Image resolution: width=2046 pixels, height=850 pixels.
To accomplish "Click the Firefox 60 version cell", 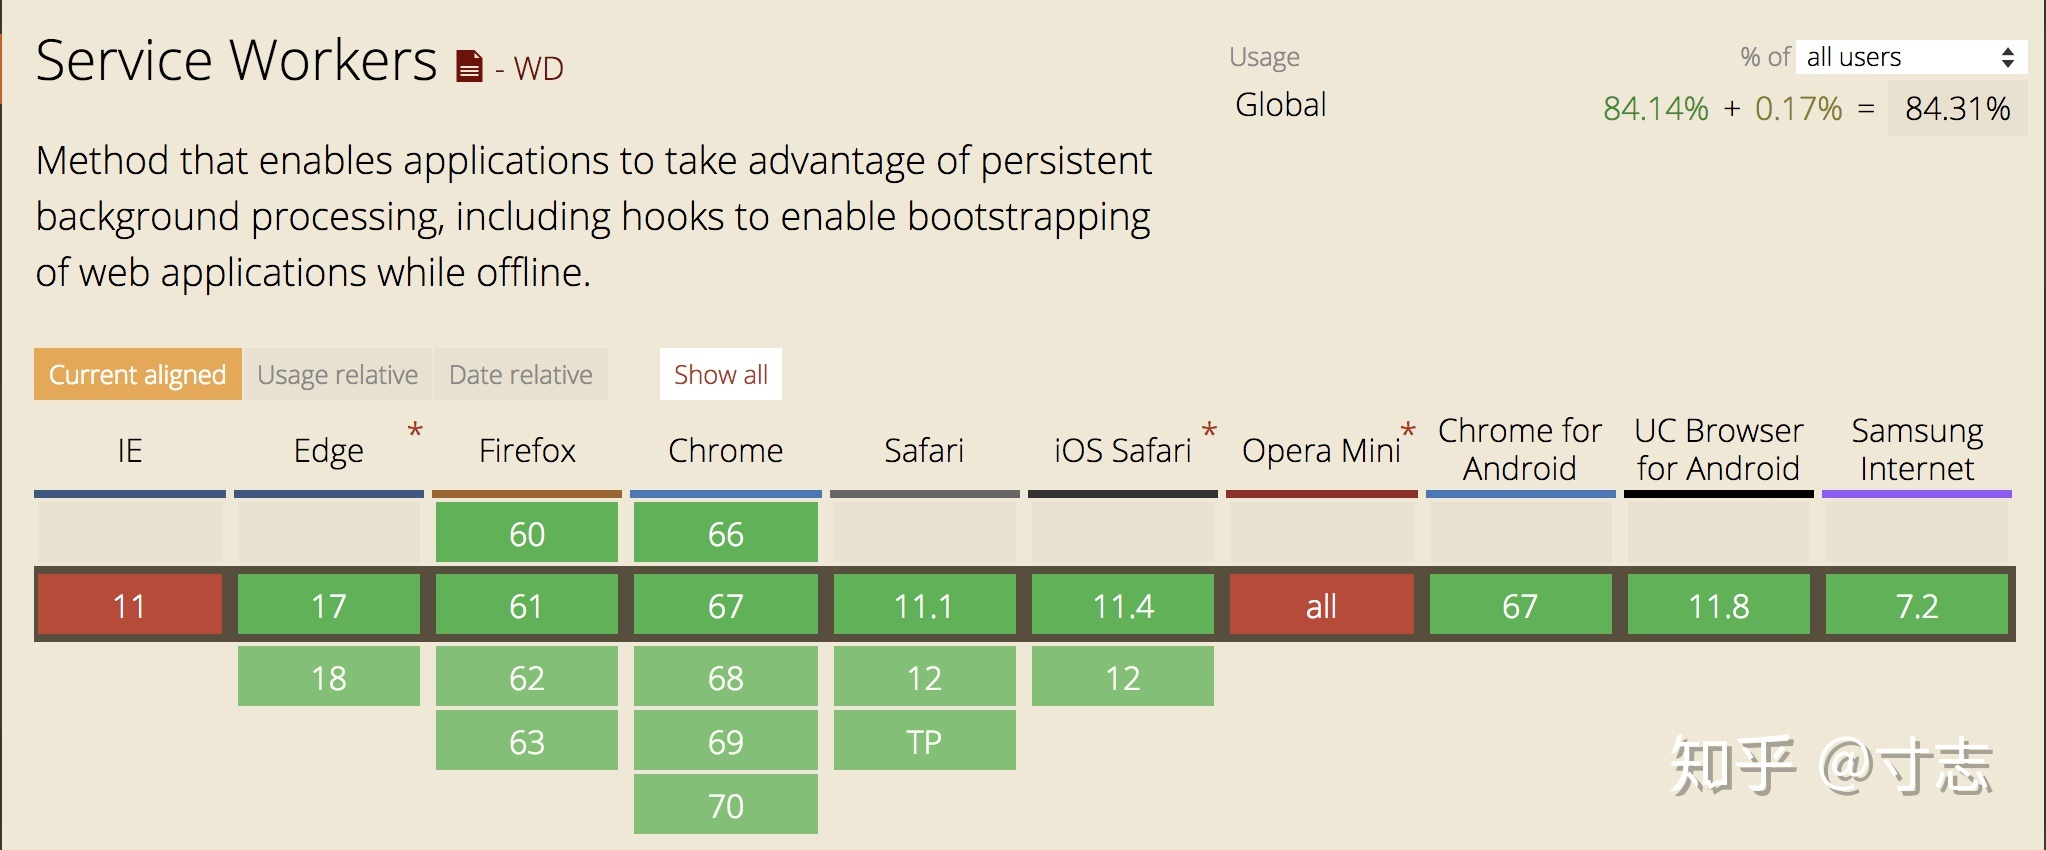I will [527, 533].
